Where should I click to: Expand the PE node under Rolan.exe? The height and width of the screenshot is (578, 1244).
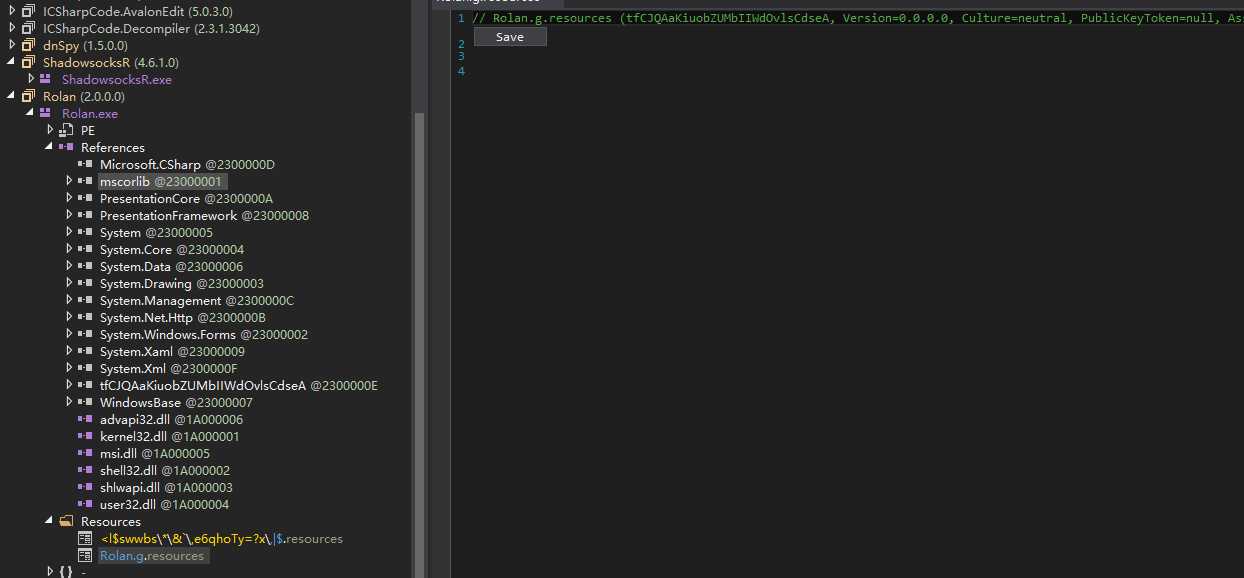click(50, 130)
